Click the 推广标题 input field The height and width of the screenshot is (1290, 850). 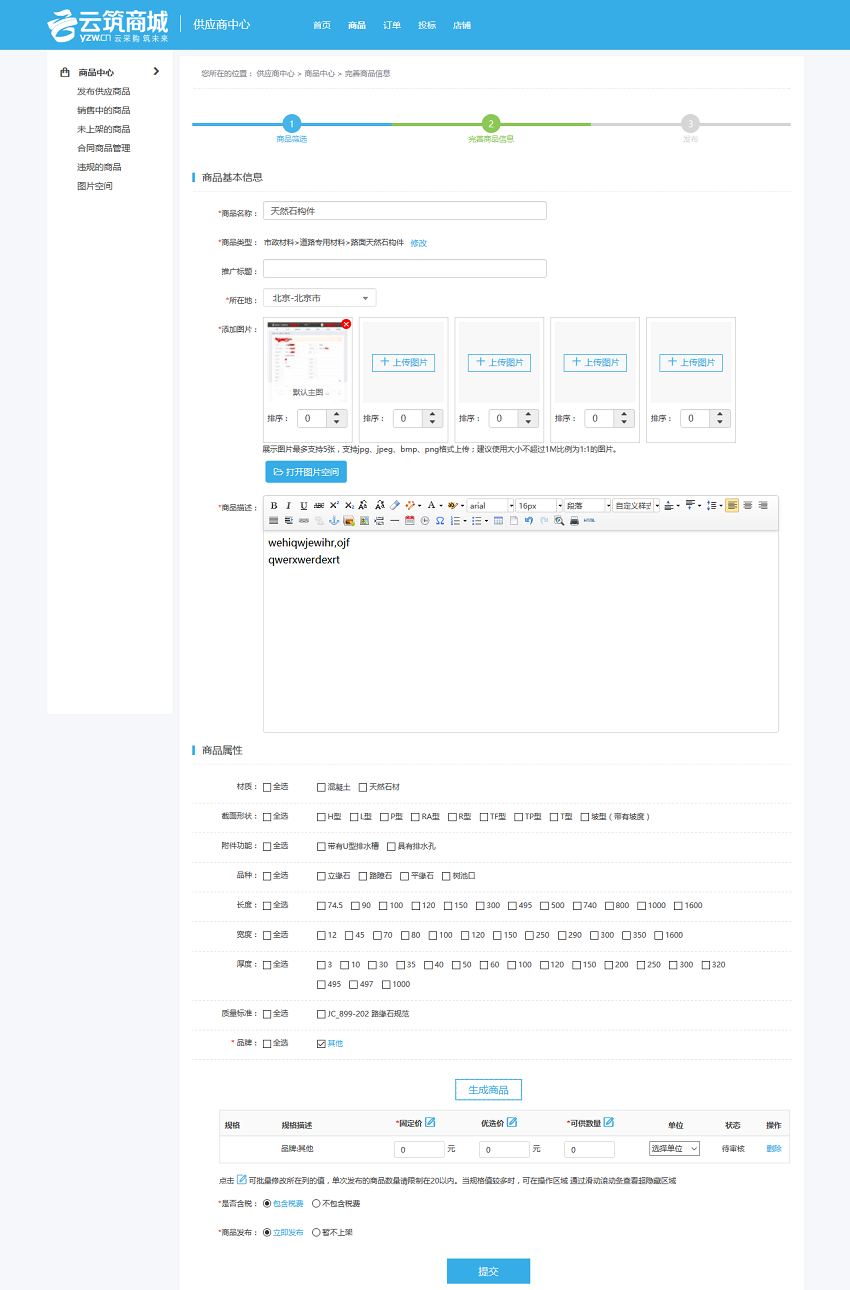404,269
